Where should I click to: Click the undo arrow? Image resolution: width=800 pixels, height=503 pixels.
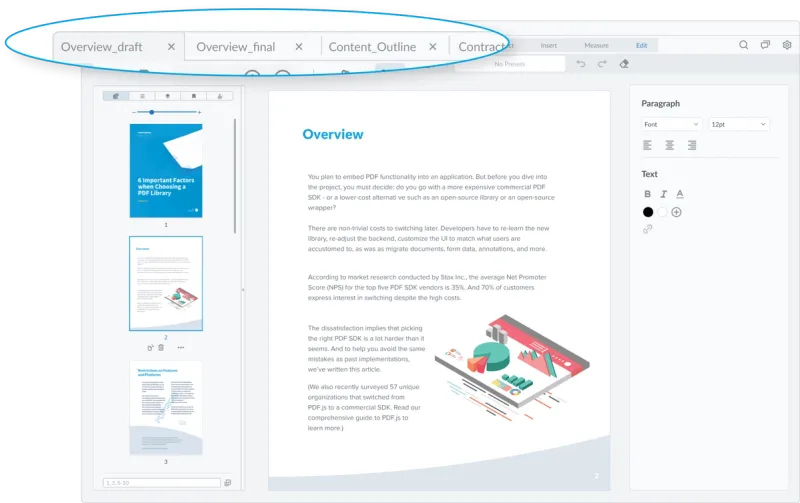coord(581,64)
